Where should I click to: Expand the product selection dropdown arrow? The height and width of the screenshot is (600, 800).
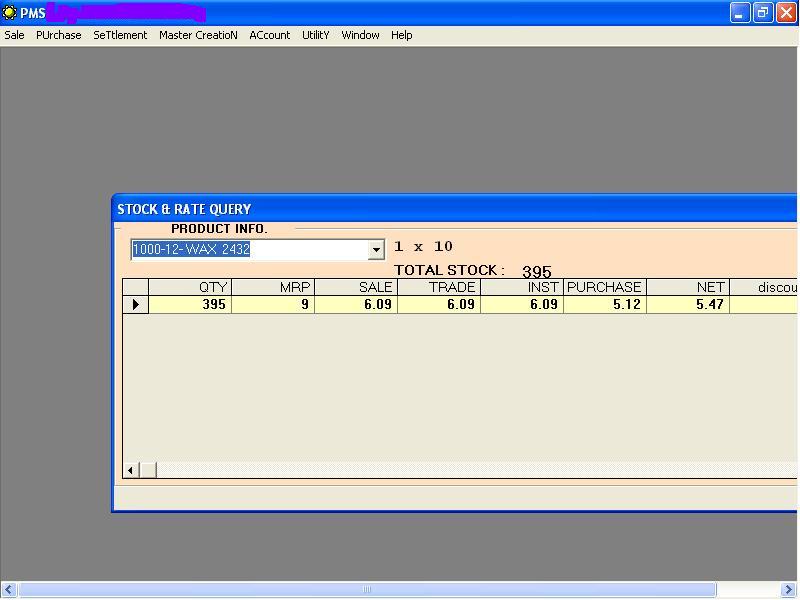(x=376, y=250)
